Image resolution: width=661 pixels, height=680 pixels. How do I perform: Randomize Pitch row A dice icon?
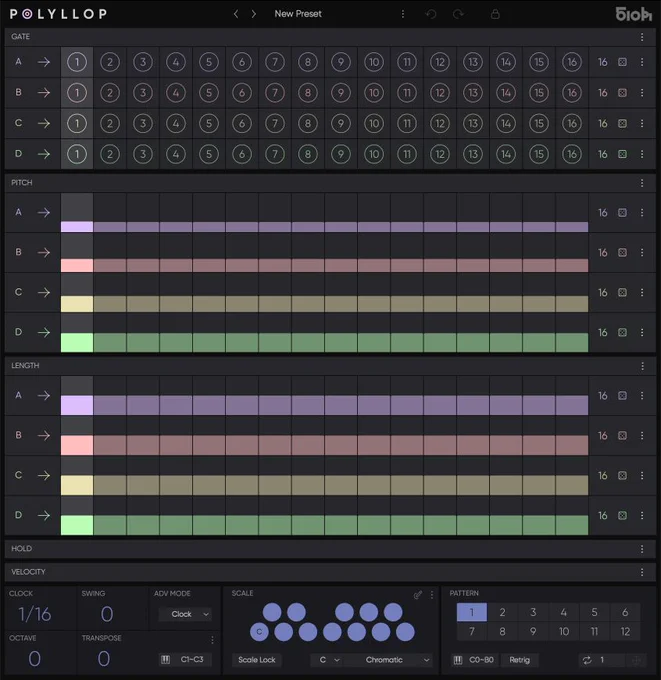point(622,212)
